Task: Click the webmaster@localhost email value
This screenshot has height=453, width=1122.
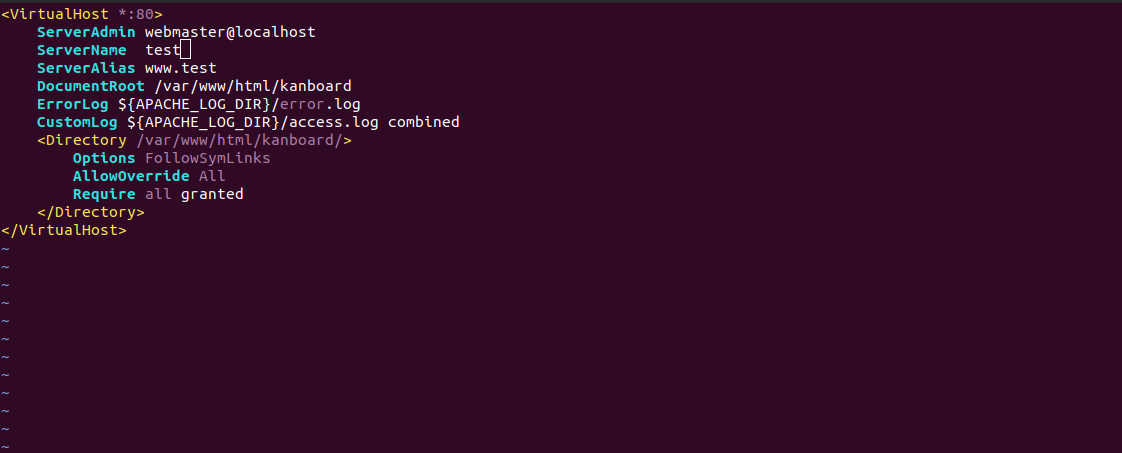Action: [230, 31]
